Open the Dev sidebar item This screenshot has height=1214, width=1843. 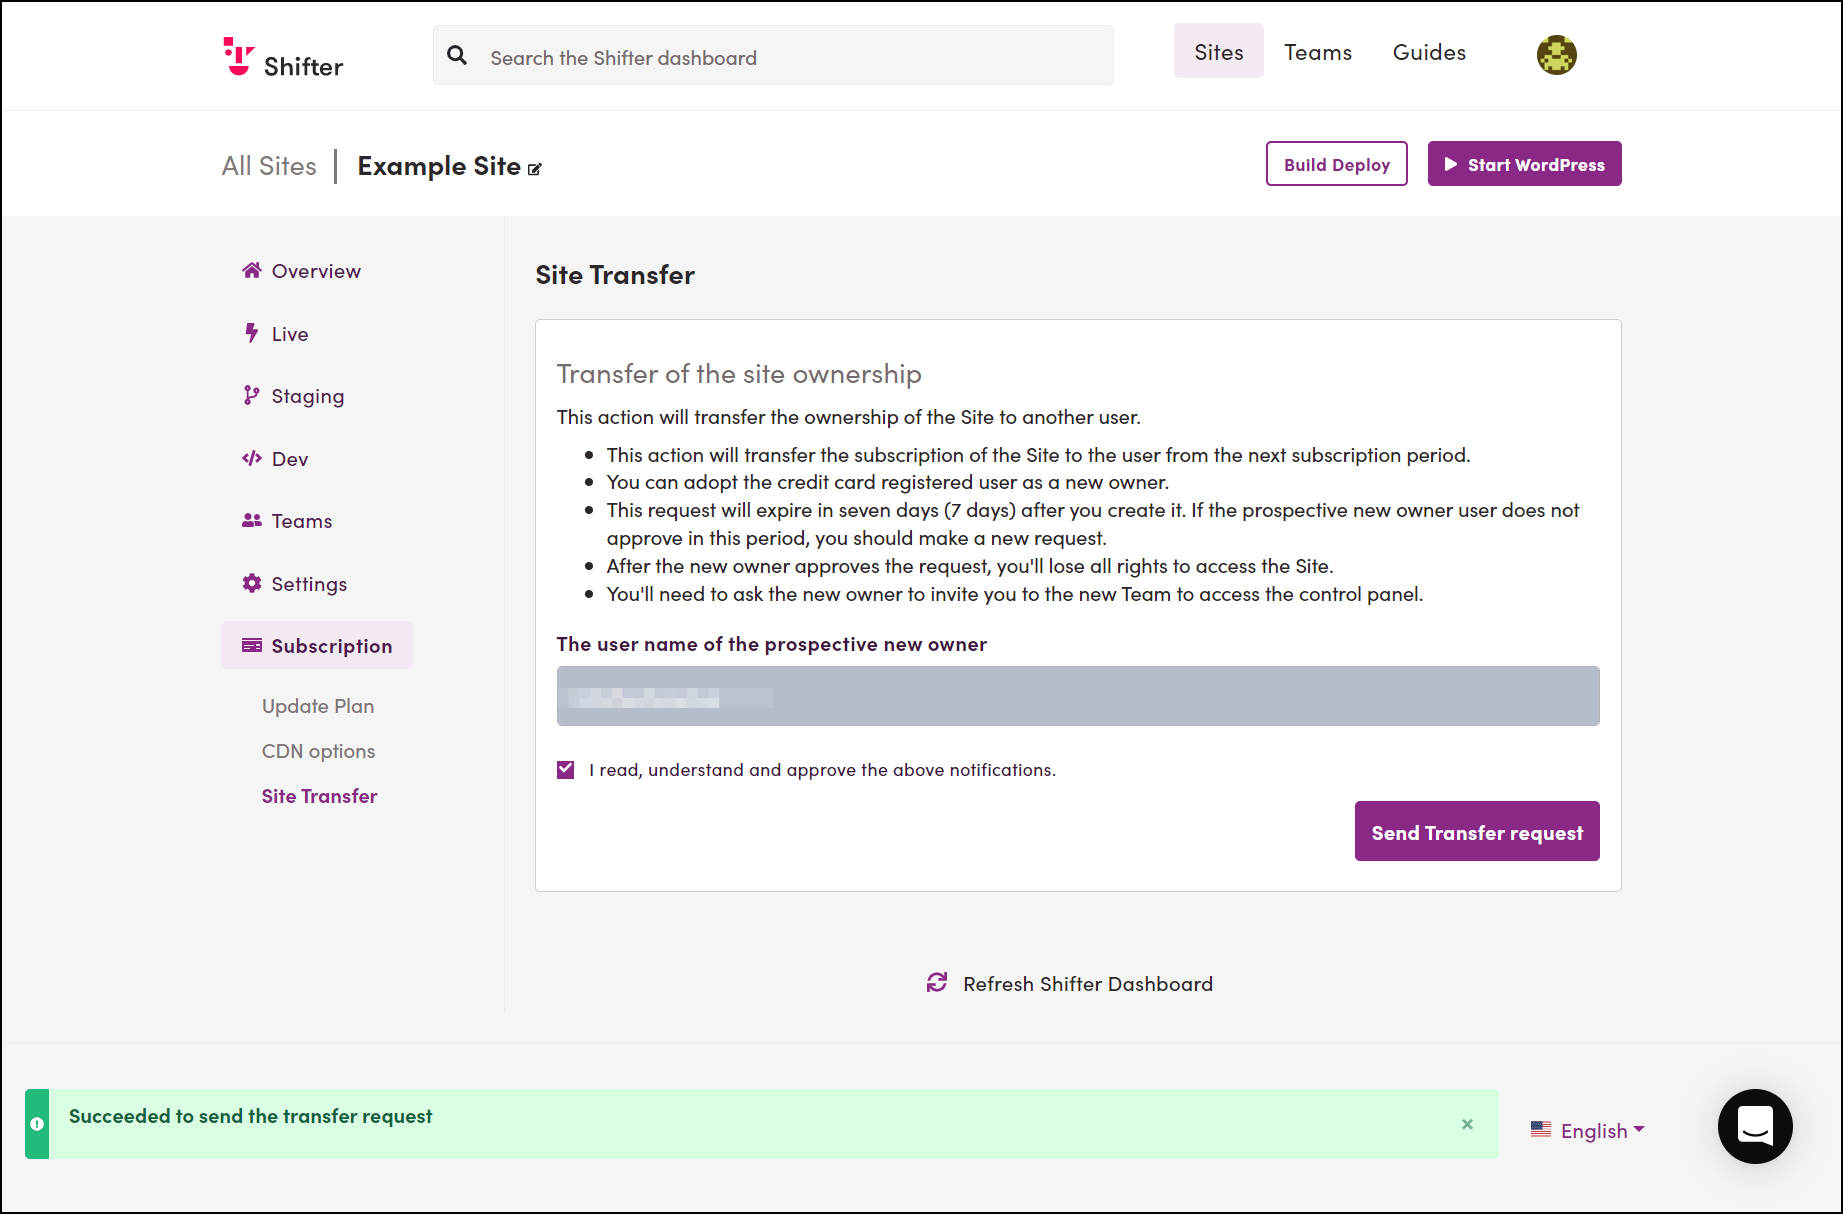pyautogui.click(x=276, y=458)
